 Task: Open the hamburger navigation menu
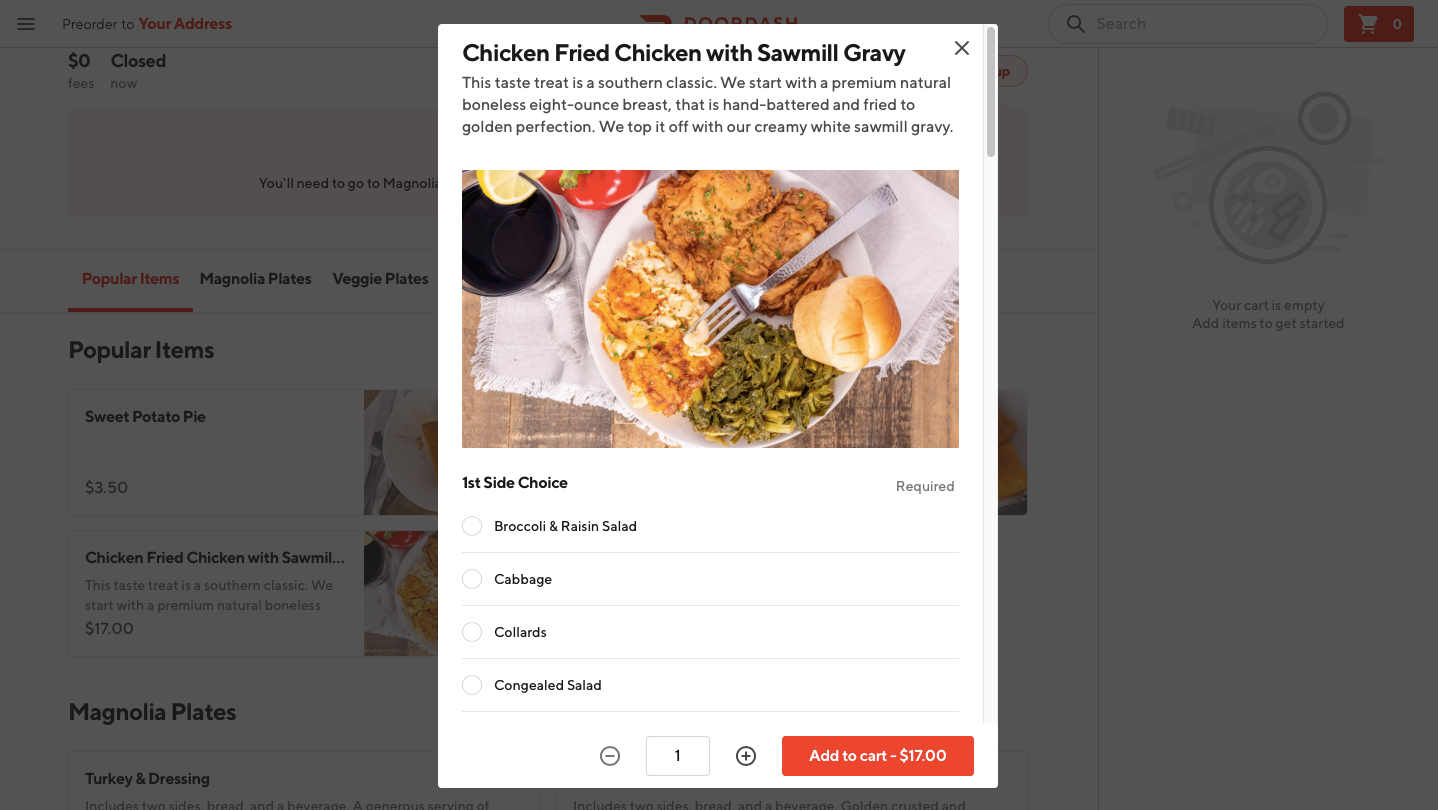[x=26, y=24]
